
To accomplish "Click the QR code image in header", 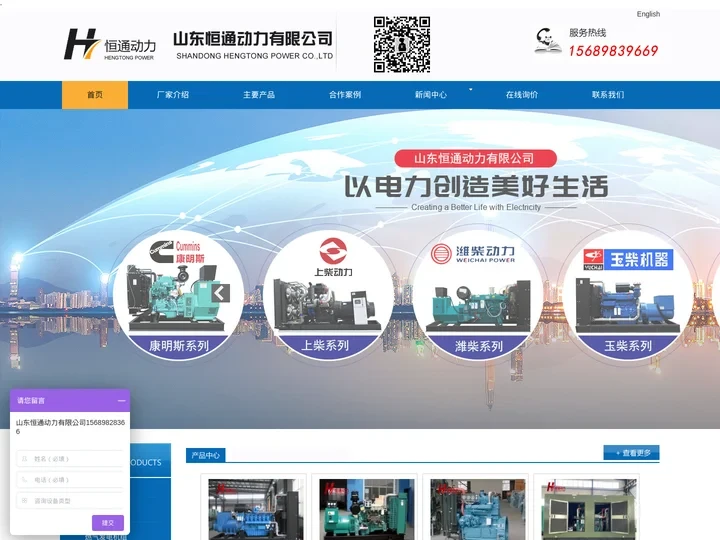I will (402, 45).
